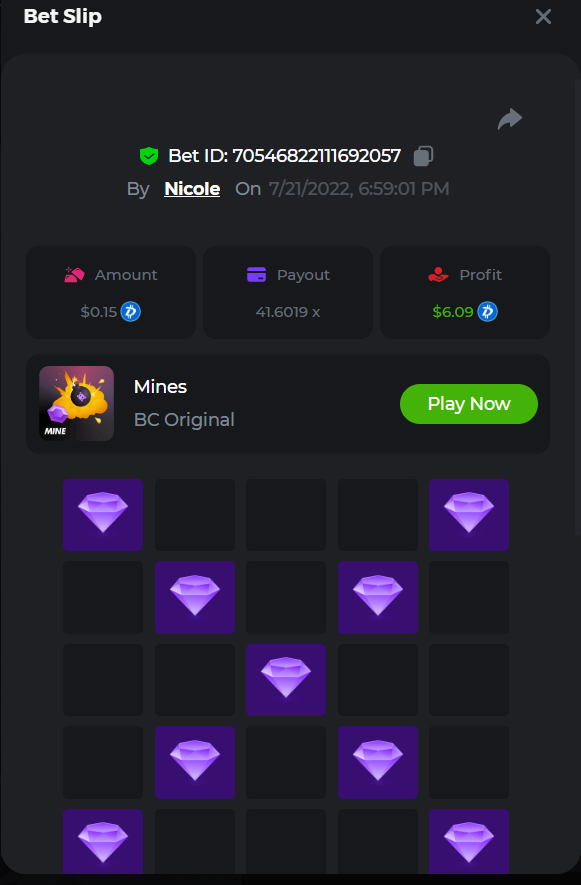
Task: Click the Amount chips icon
Action: [74, 275]
